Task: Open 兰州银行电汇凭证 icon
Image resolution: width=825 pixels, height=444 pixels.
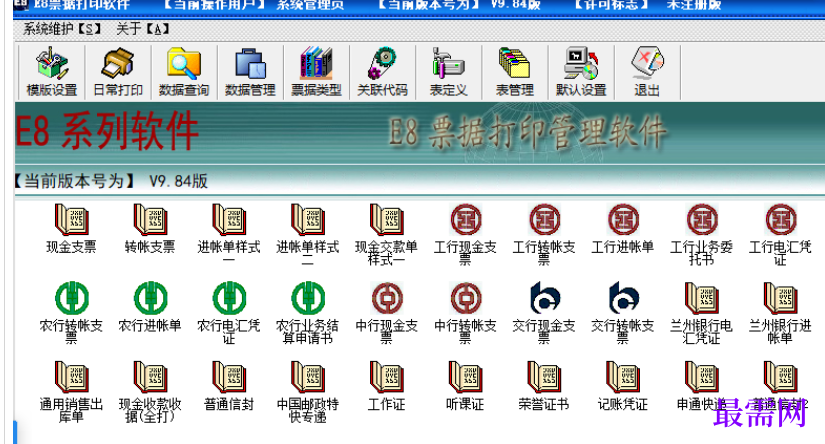Action: pyautogui.click(x=702, y=298)
